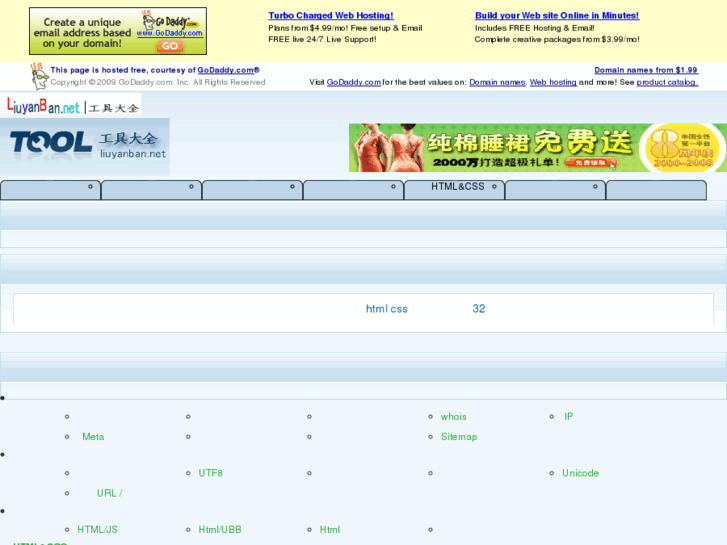Open Turbo Charged Web Hosting link

(331, 15)
